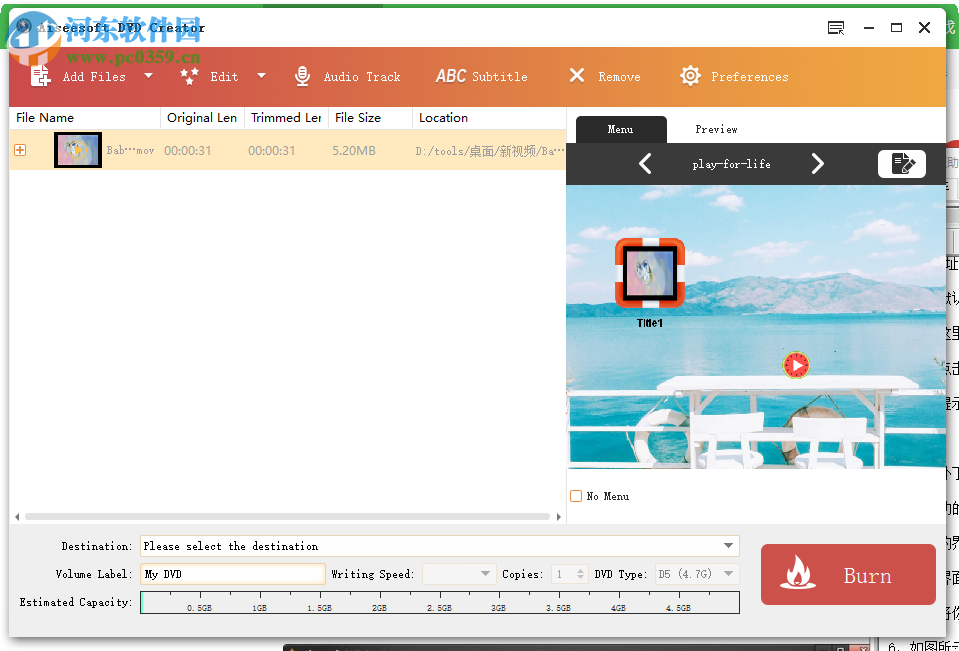Open the Add Files dropdown arrow
Image resolution: width=959 pixels, height=651 pixels.
point(147,75)
